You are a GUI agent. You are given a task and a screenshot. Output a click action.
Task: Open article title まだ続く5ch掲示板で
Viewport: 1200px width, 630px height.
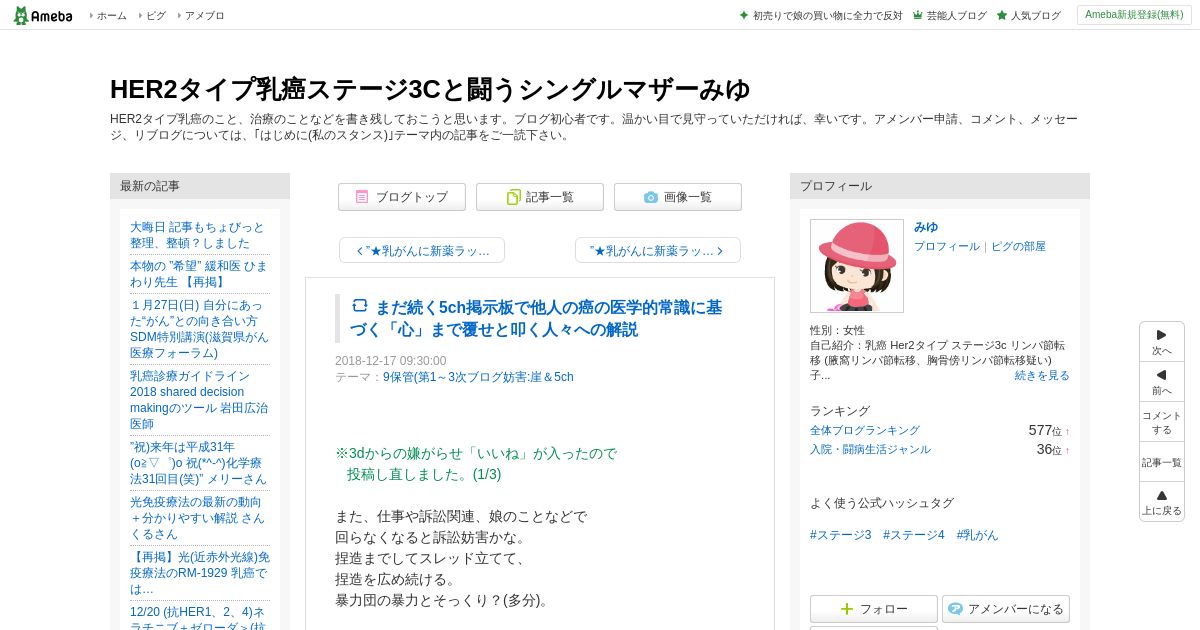536,318
